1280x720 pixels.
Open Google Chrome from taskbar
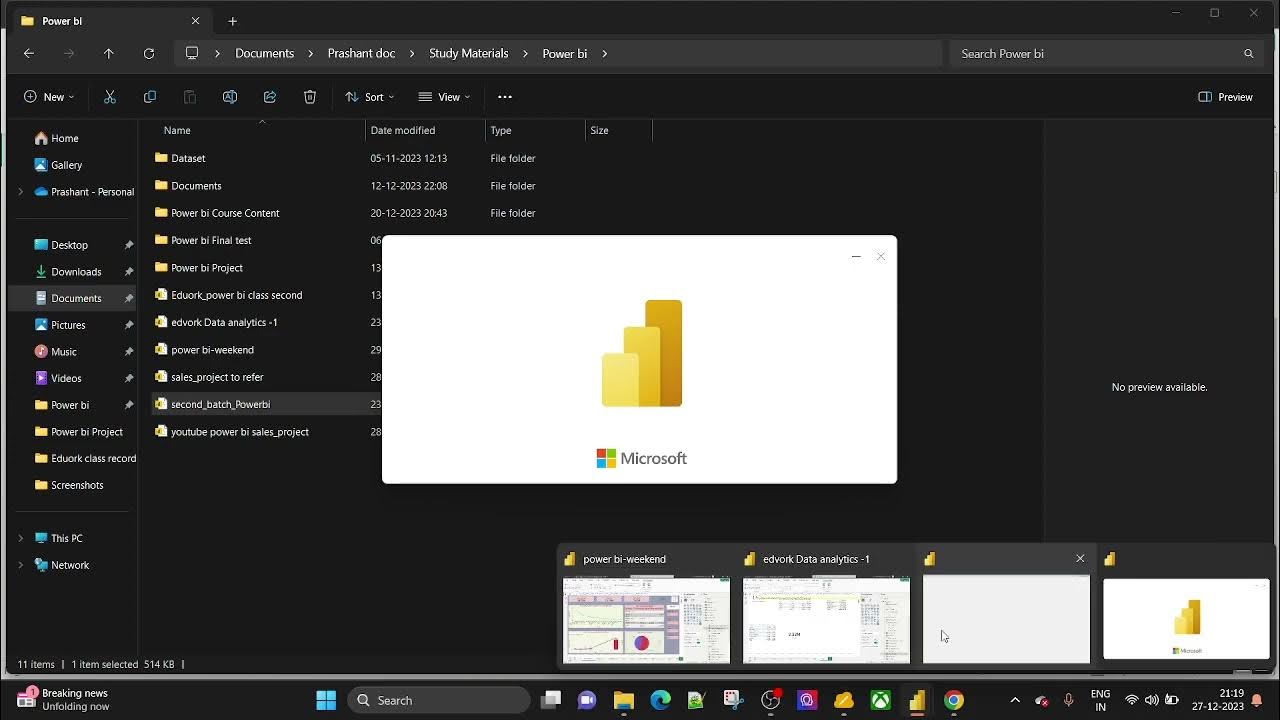point(954,700)
